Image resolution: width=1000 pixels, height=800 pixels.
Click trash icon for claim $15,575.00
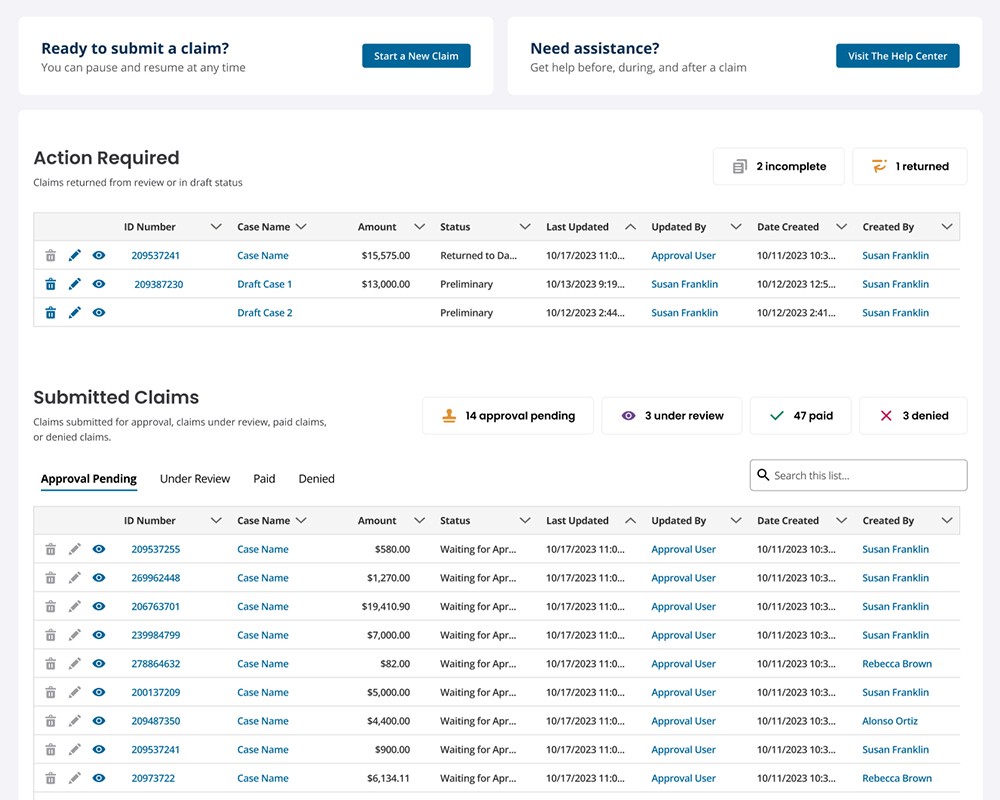50,255
